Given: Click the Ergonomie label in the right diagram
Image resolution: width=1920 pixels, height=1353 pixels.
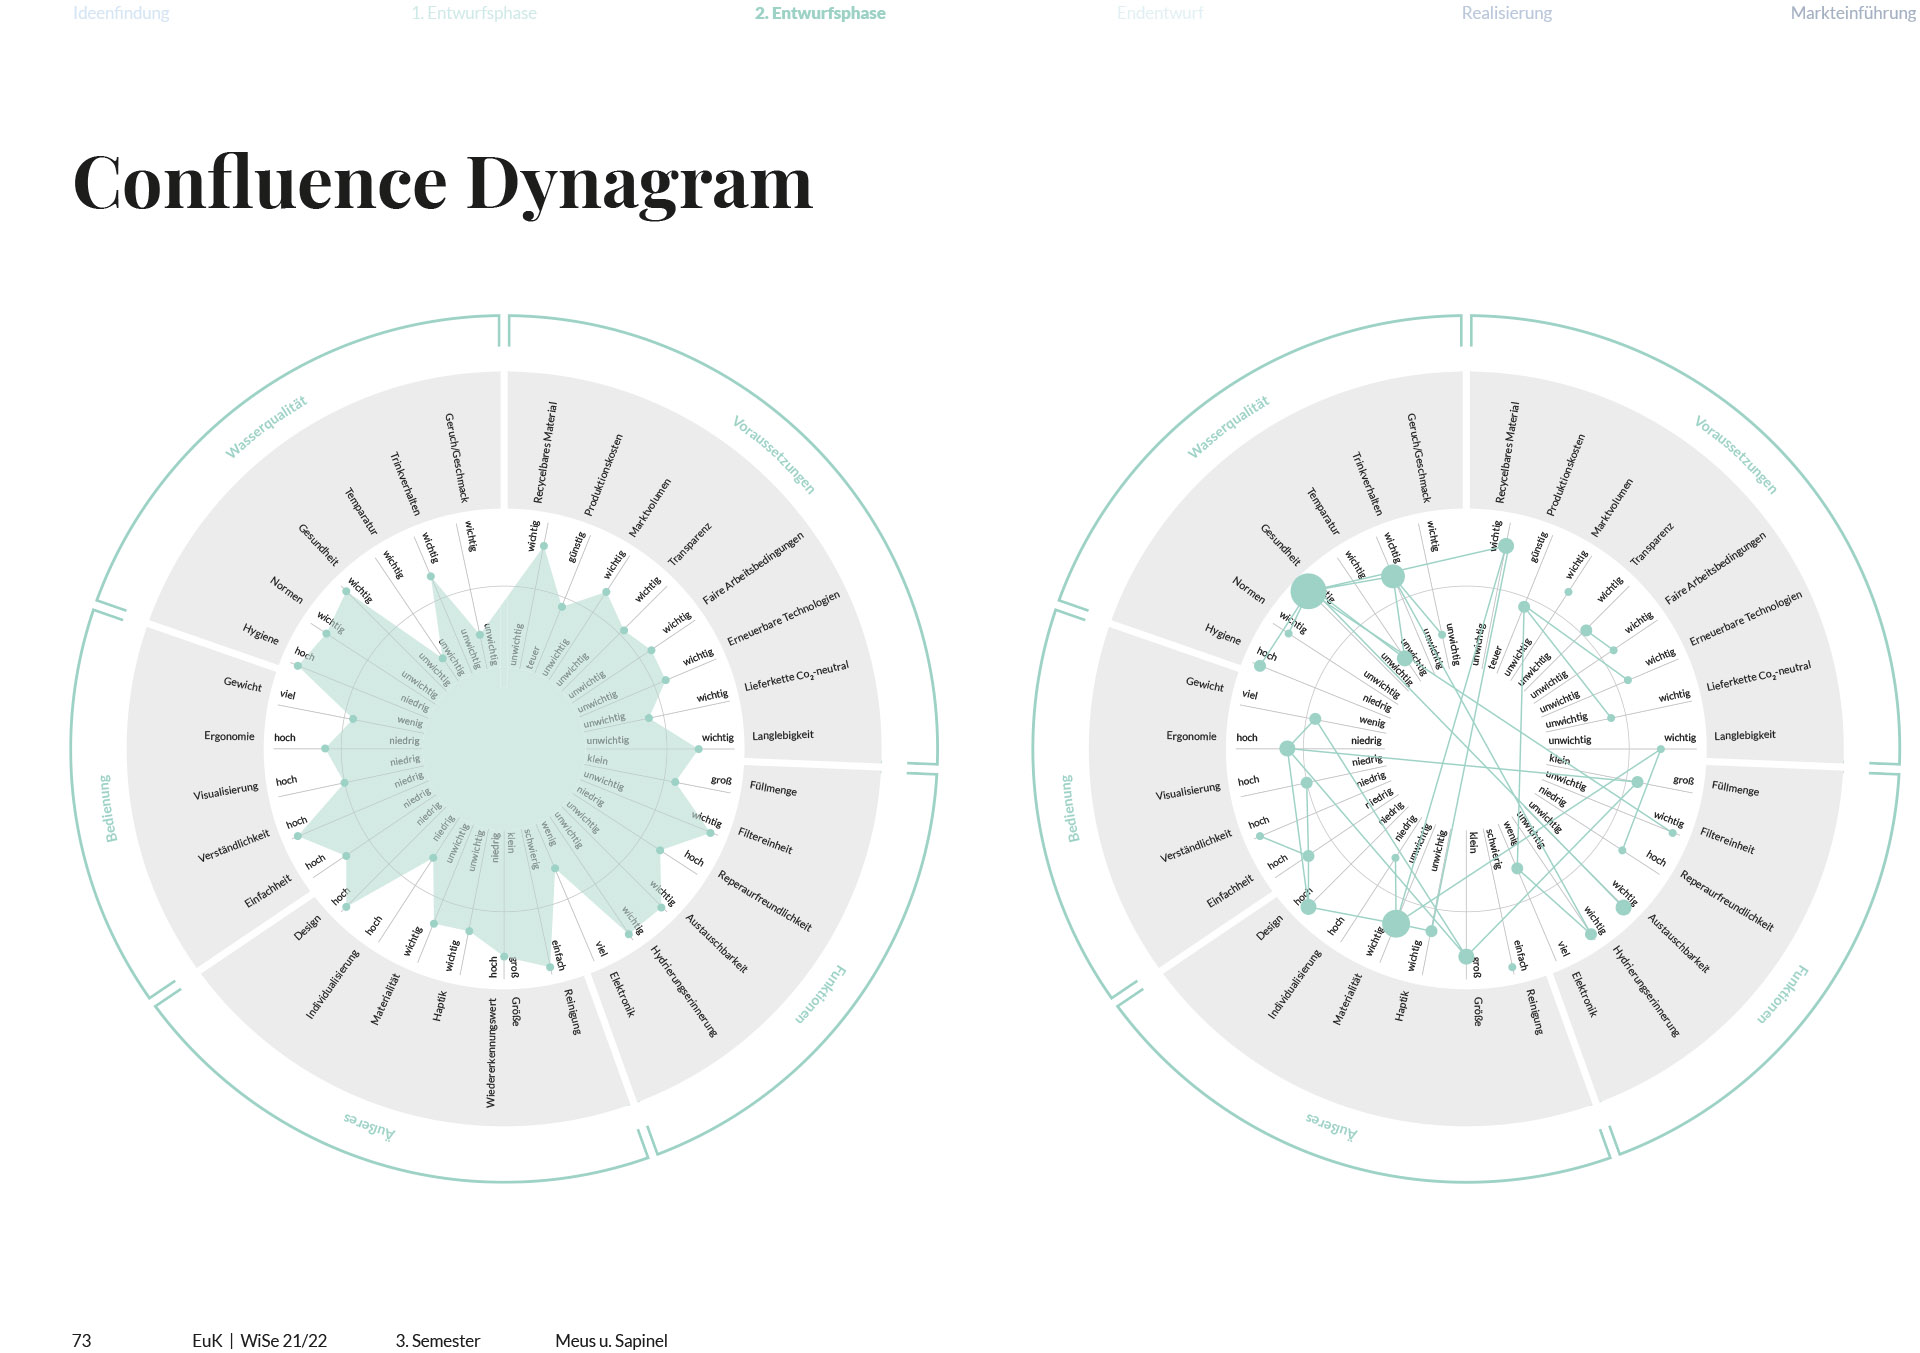Looking at the screenshot, I should tap(1191, 736).
